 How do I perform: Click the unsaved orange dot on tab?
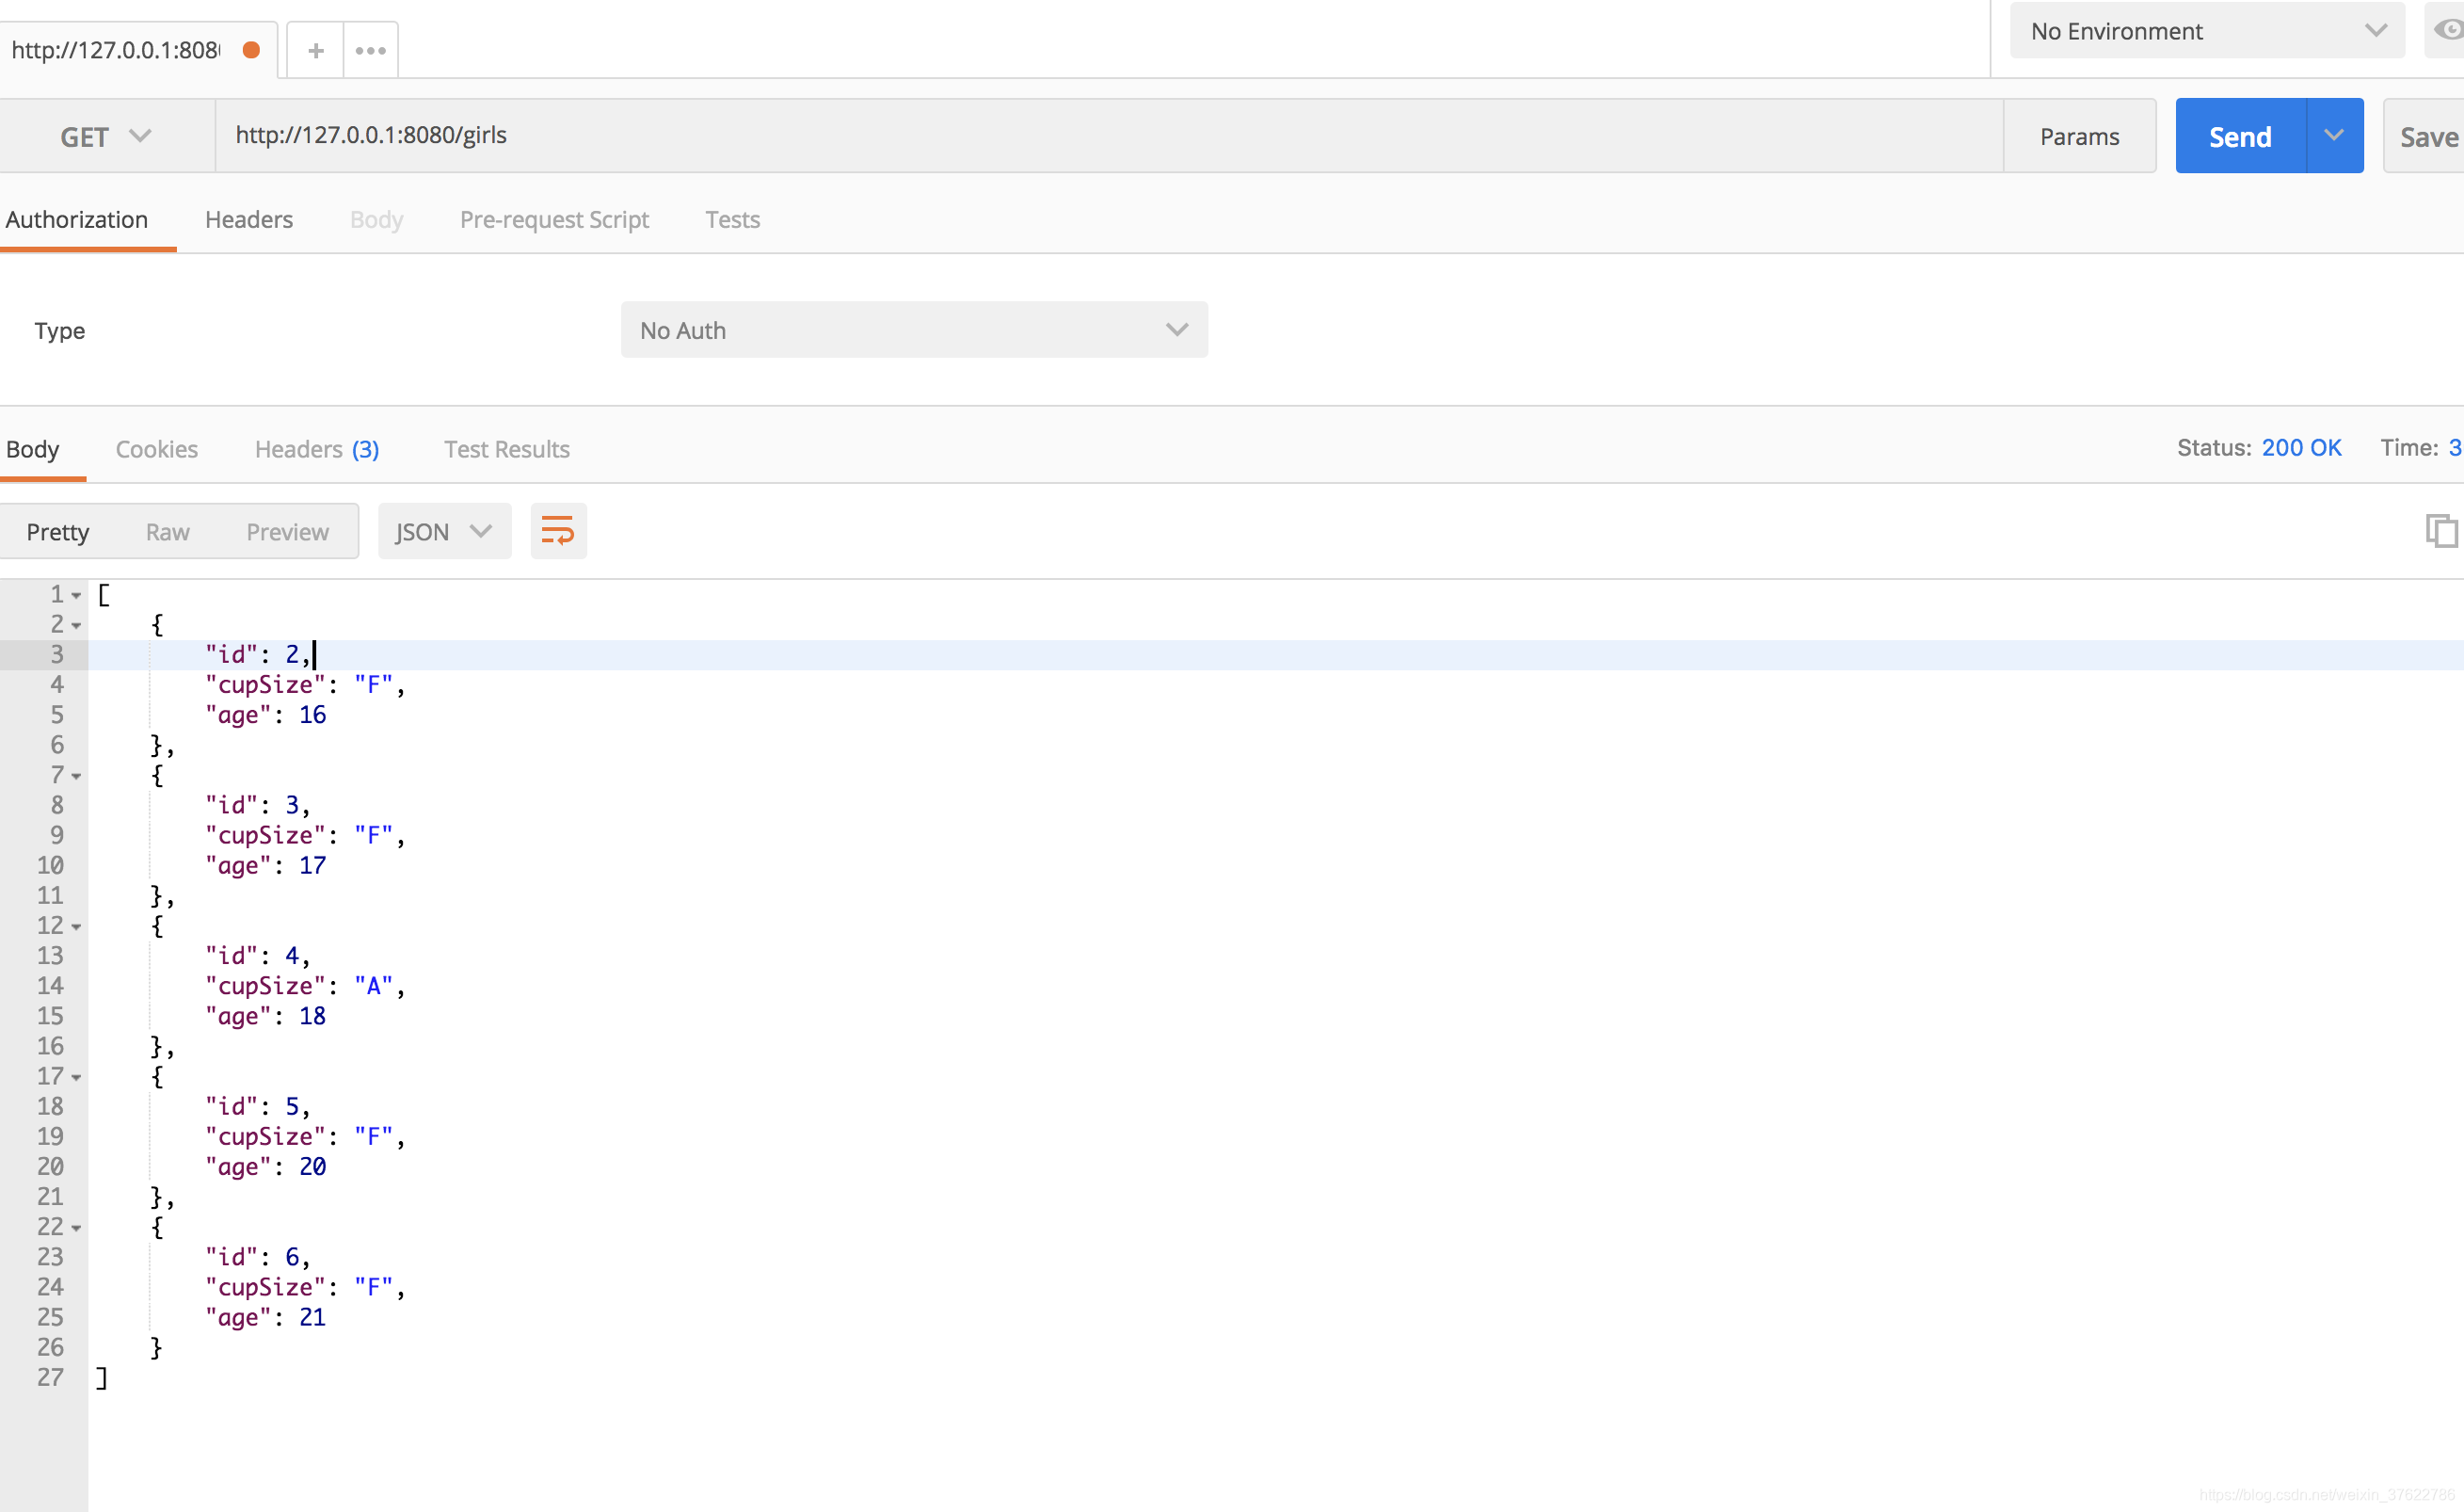(x=252, y=50)
